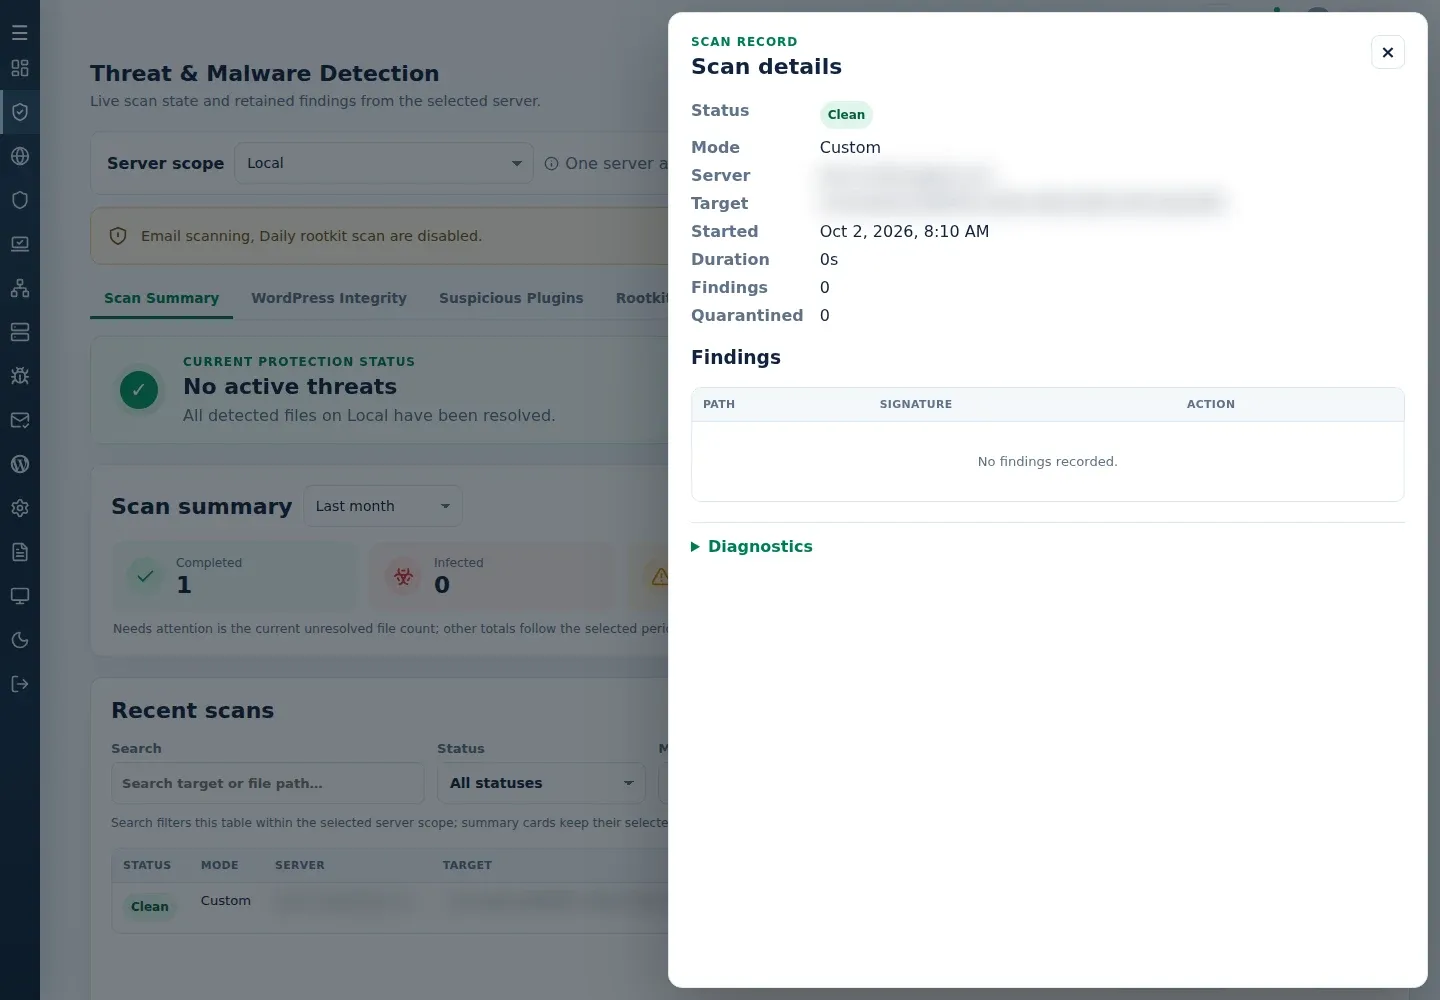Click the Clean status badge in Scan details
Image resolution: width=1440 pixels, height=1000 pixels.
coord(846,115)
